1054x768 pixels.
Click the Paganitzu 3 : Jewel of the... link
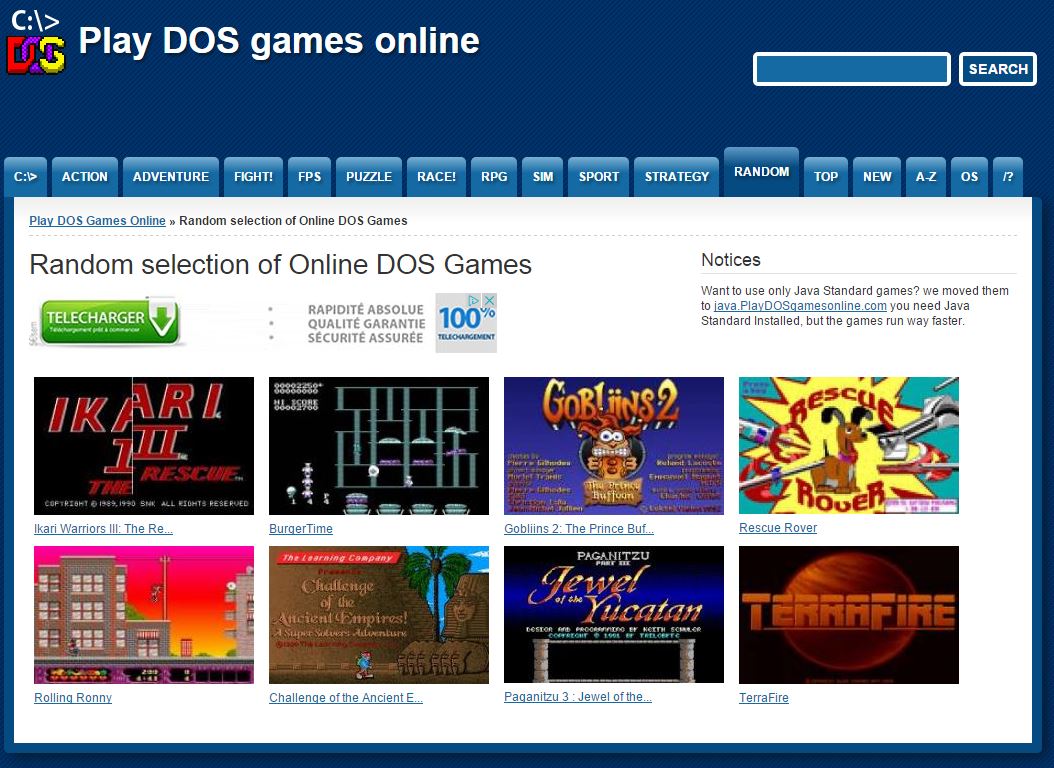point(577,697)
